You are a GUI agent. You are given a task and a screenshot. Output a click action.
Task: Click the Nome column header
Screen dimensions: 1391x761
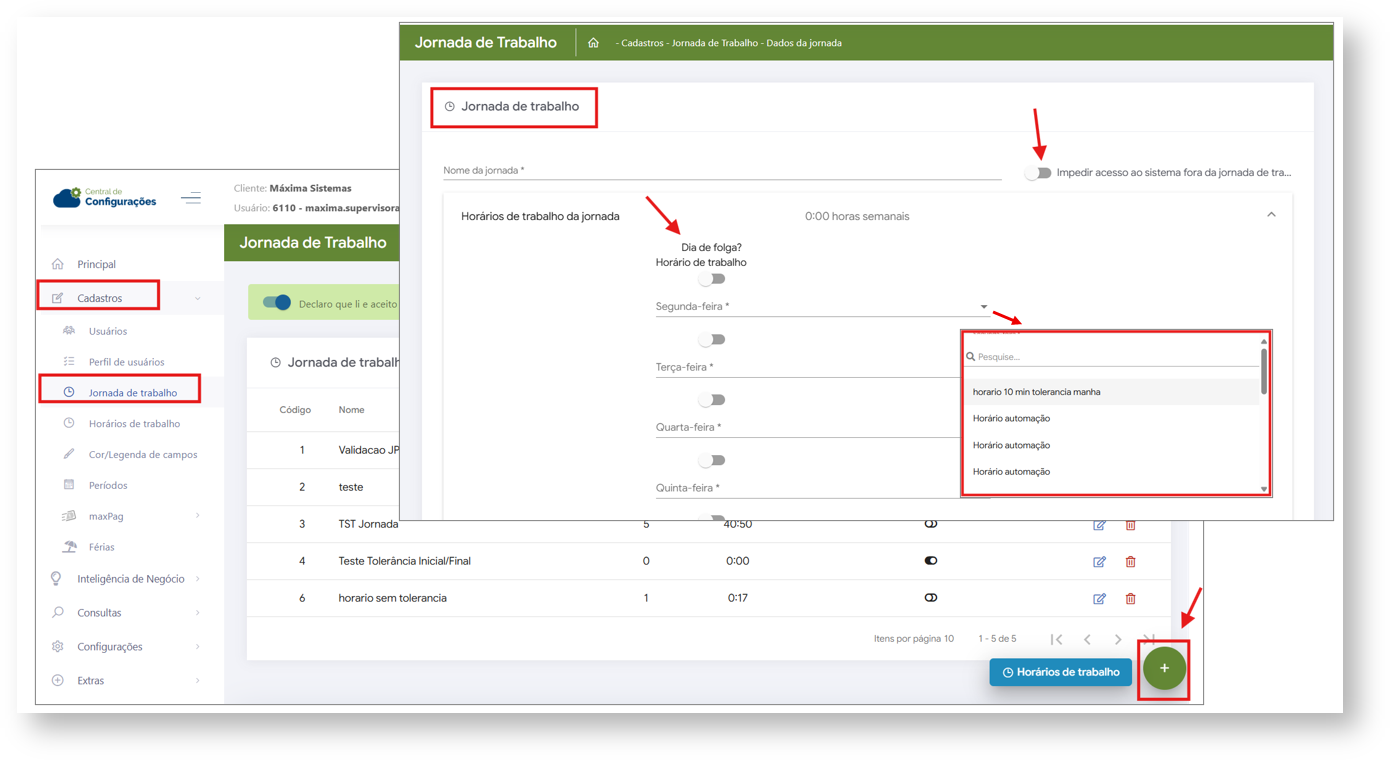(351, 410)
